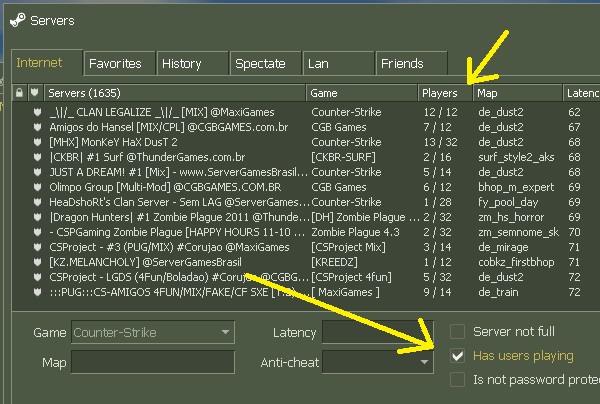Image resolution: width=600 pixels, height=404 pixels.
Task: Sort list by Players column header
Action: coord(445,93)
